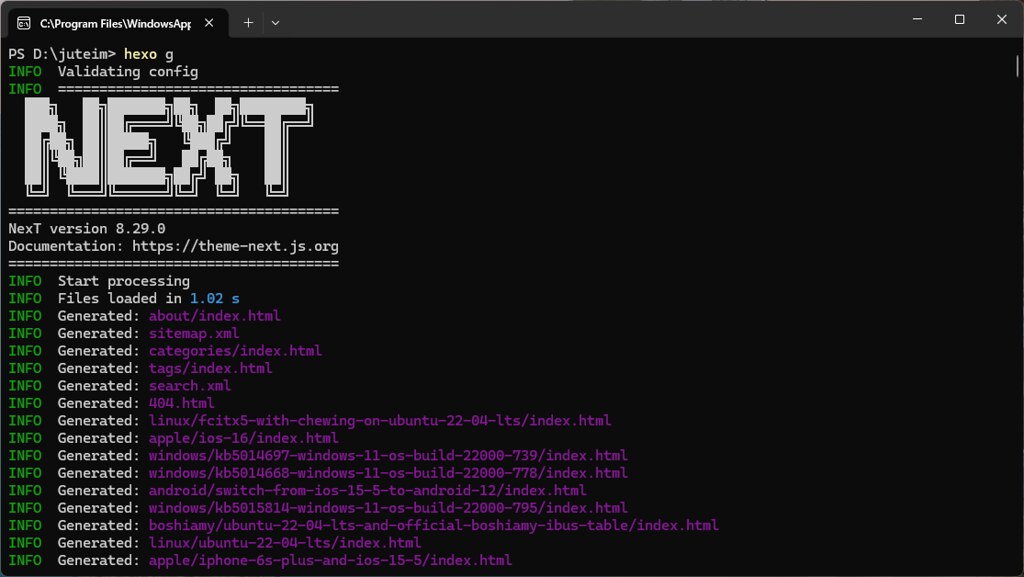Open the https://theme-next.js.org documentation link

[x=235, y=246]
